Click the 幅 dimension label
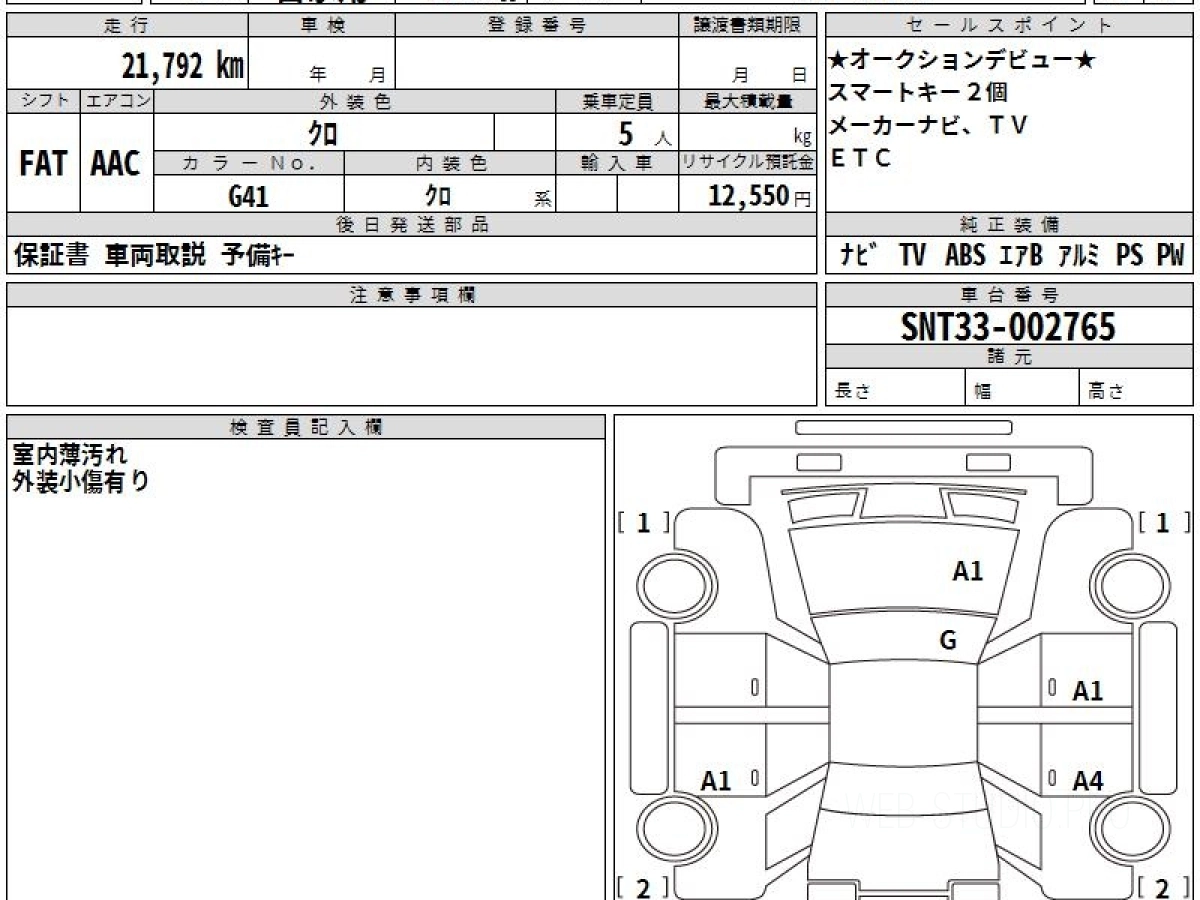The image size is (1200, 900). tap(983, 392)
